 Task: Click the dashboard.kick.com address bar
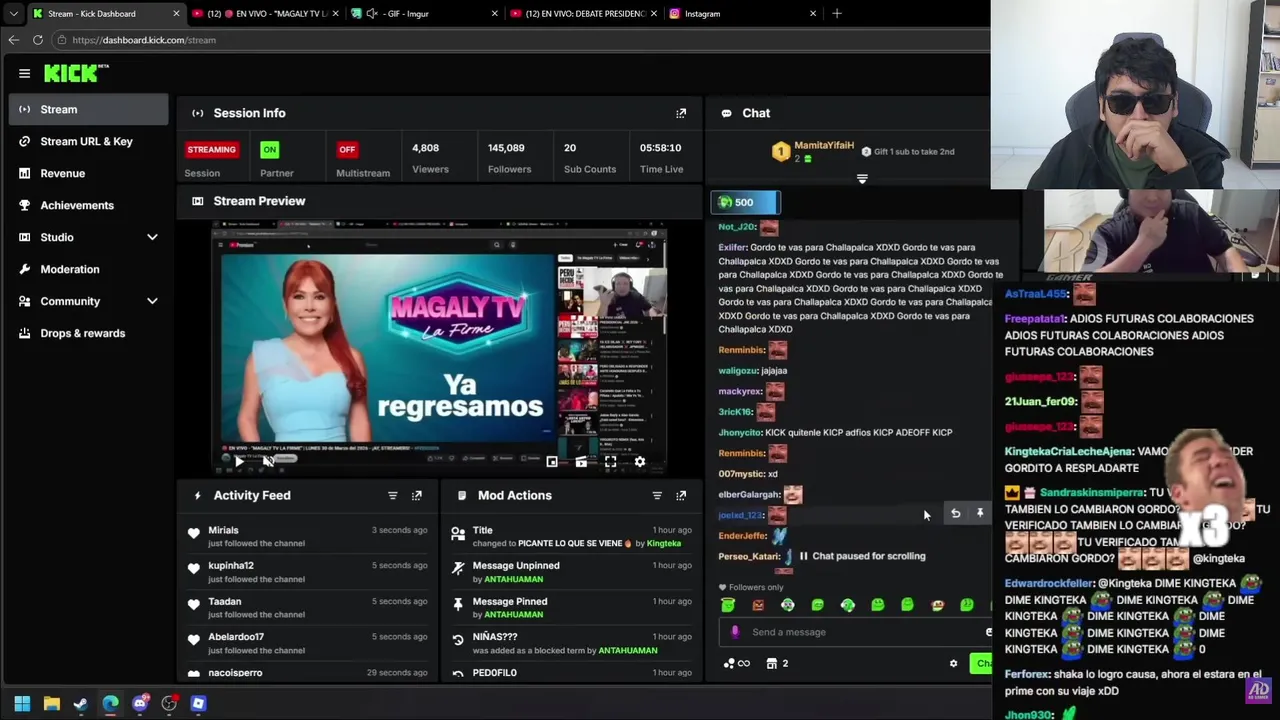coord(520,40)
